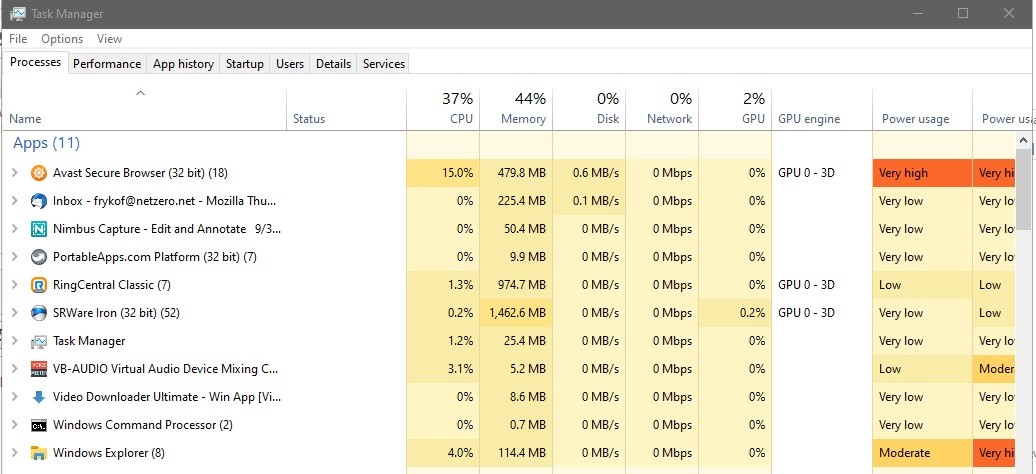The width and height of the screenshot is (1036, 474).
Task: Click the Video Downloader Ultimate icon
Action: coord(39,397)
